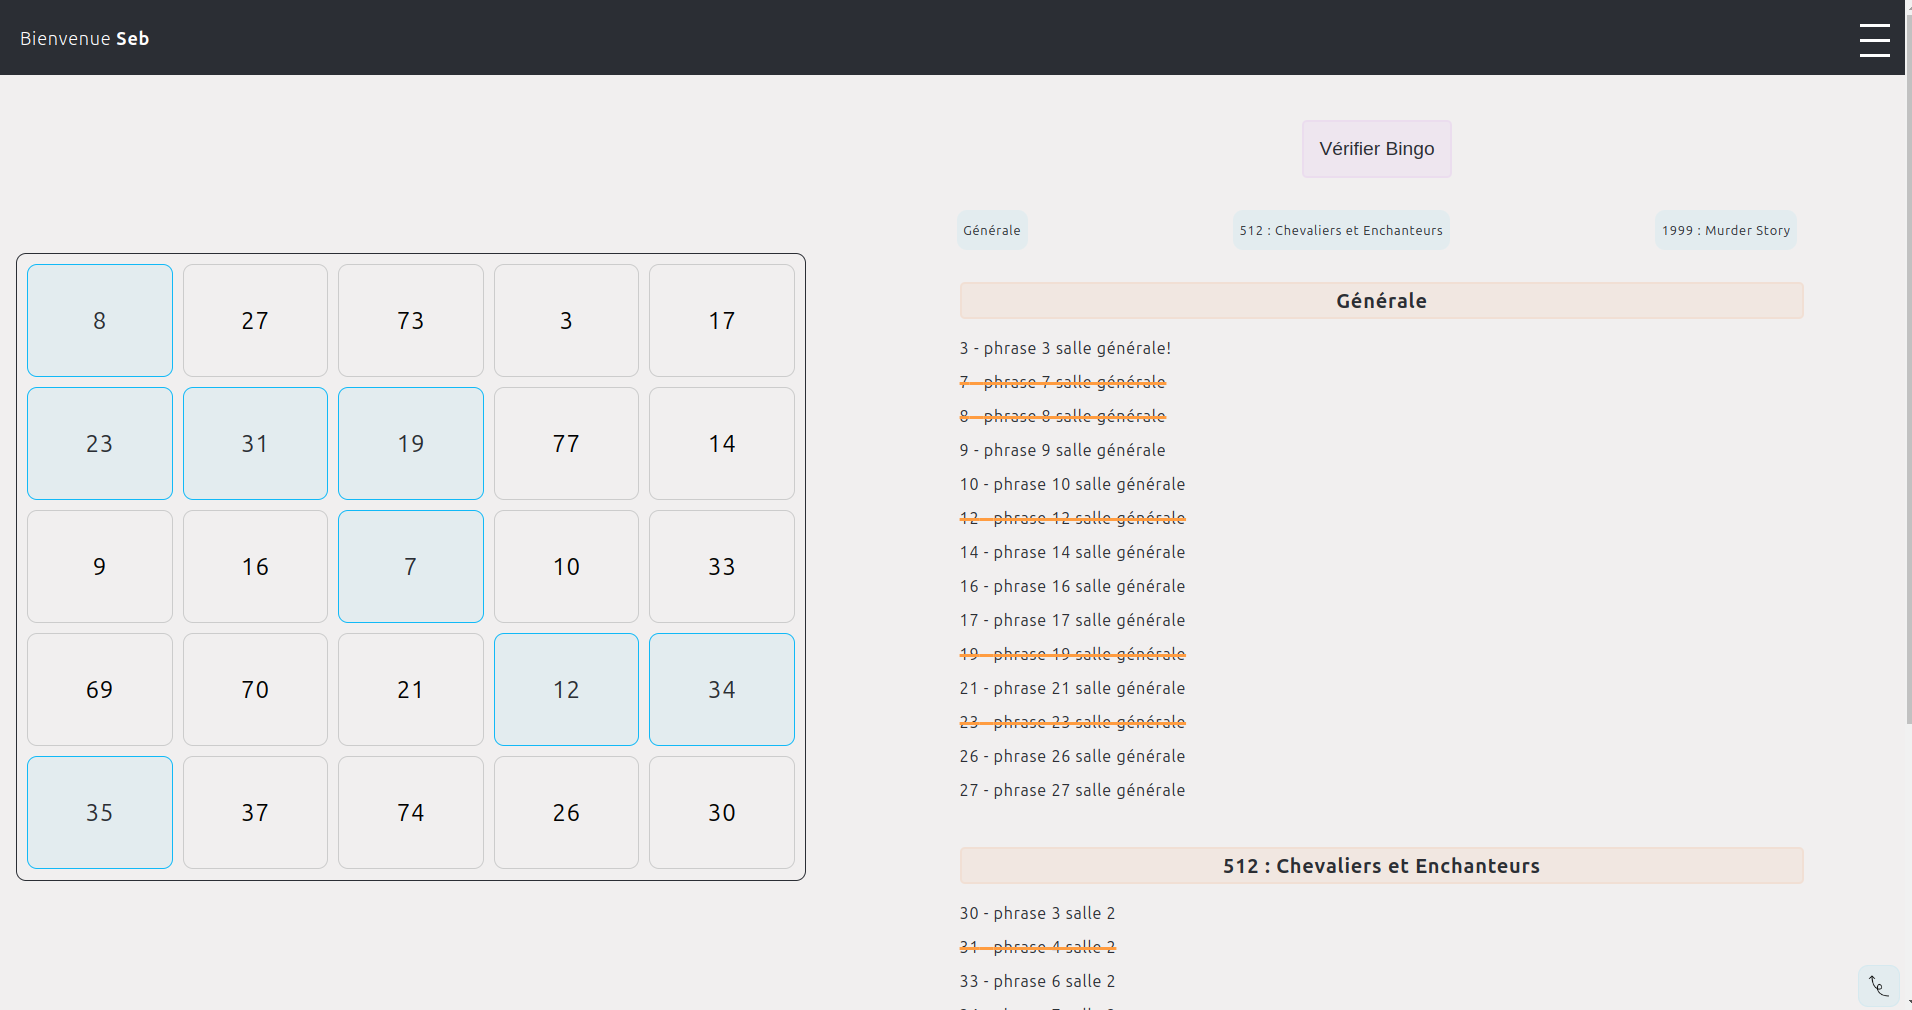Screen dimensions: 1912x1010
Task: Toggle bingo cell 26
Action: click(566, 812)
